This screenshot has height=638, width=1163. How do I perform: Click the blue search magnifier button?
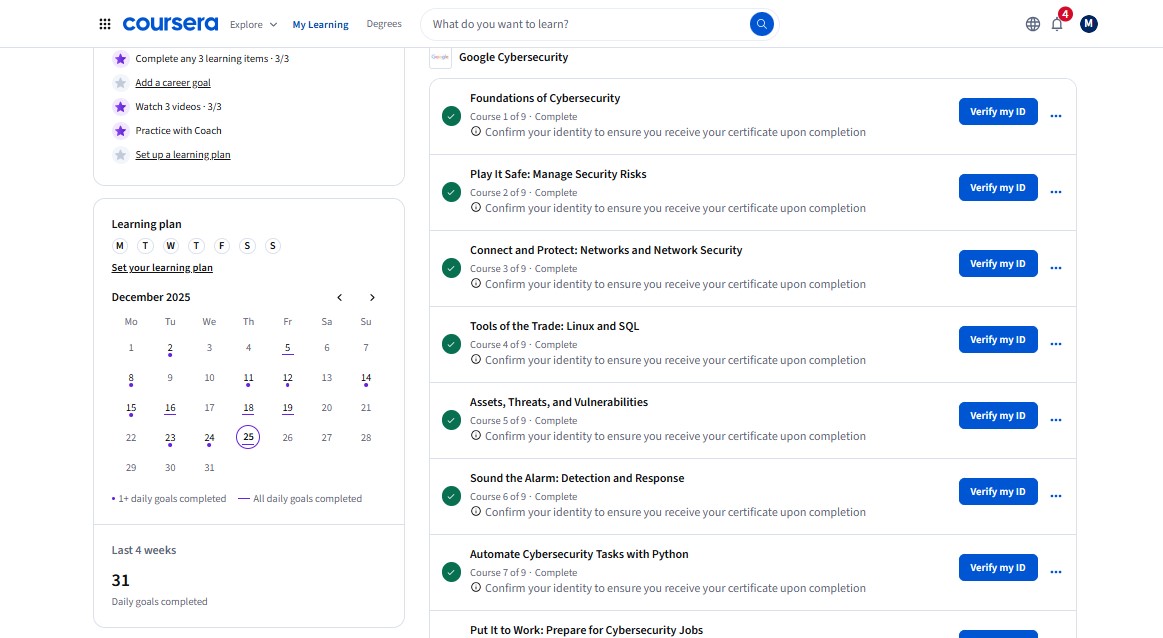tap(761, 24)
